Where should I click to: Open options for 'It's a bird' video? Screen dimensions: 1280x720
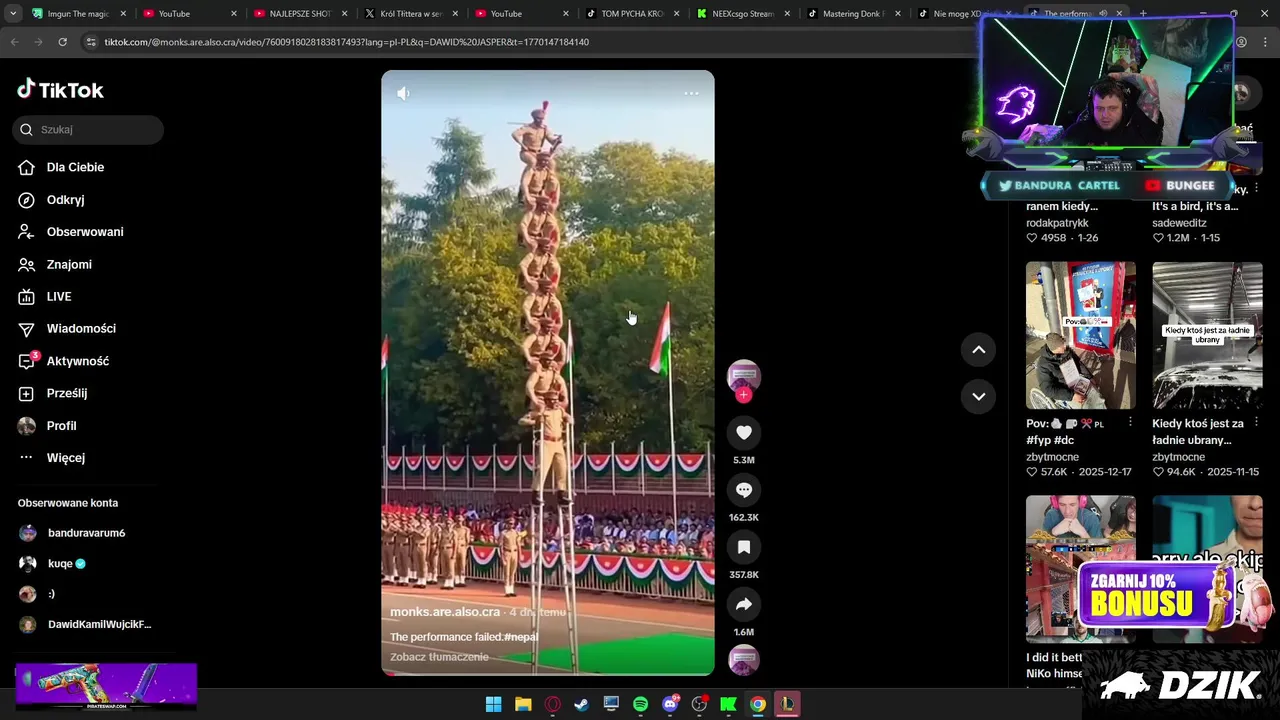click(1257, 189)
